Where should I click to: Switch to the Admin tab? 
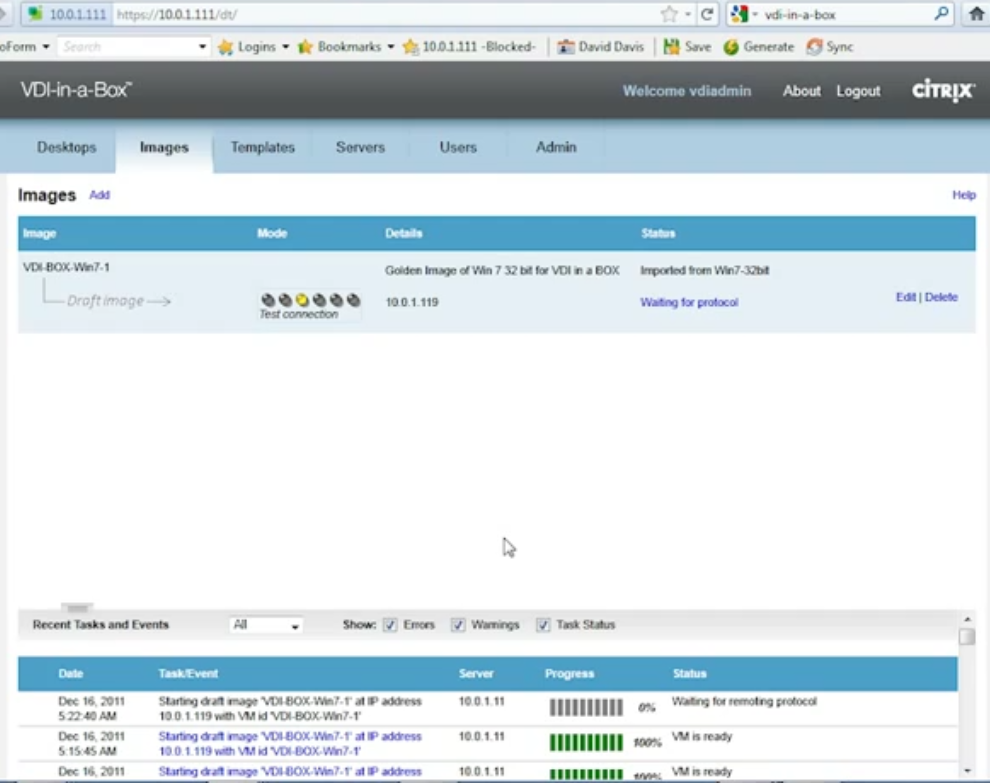(x=556, y=147)
